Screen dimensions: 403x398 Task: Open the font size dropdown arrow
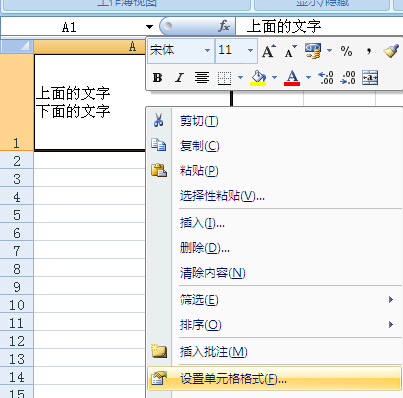pyautogui.click(x=250, y=51)
